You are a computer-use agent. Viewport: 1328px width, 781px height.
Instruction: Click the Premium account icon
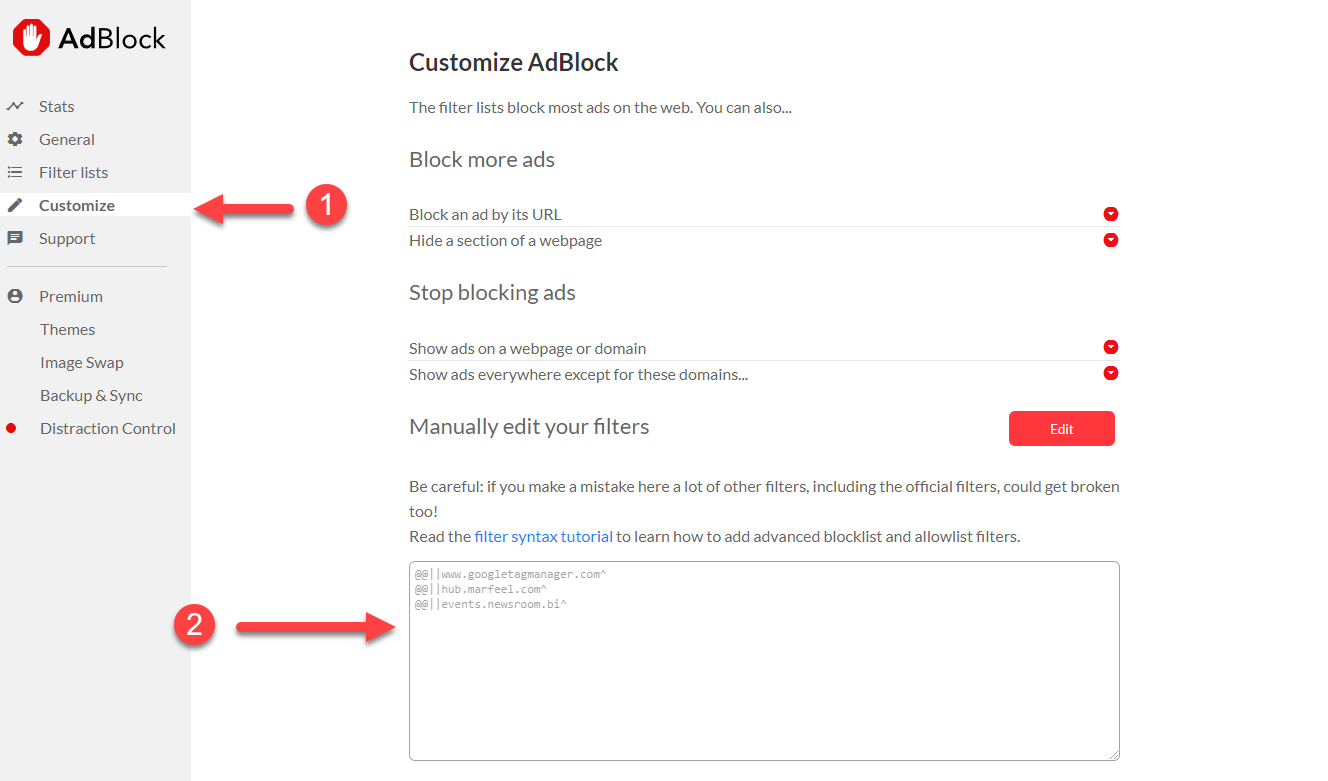pyautogui.click(x=14, y=296)
